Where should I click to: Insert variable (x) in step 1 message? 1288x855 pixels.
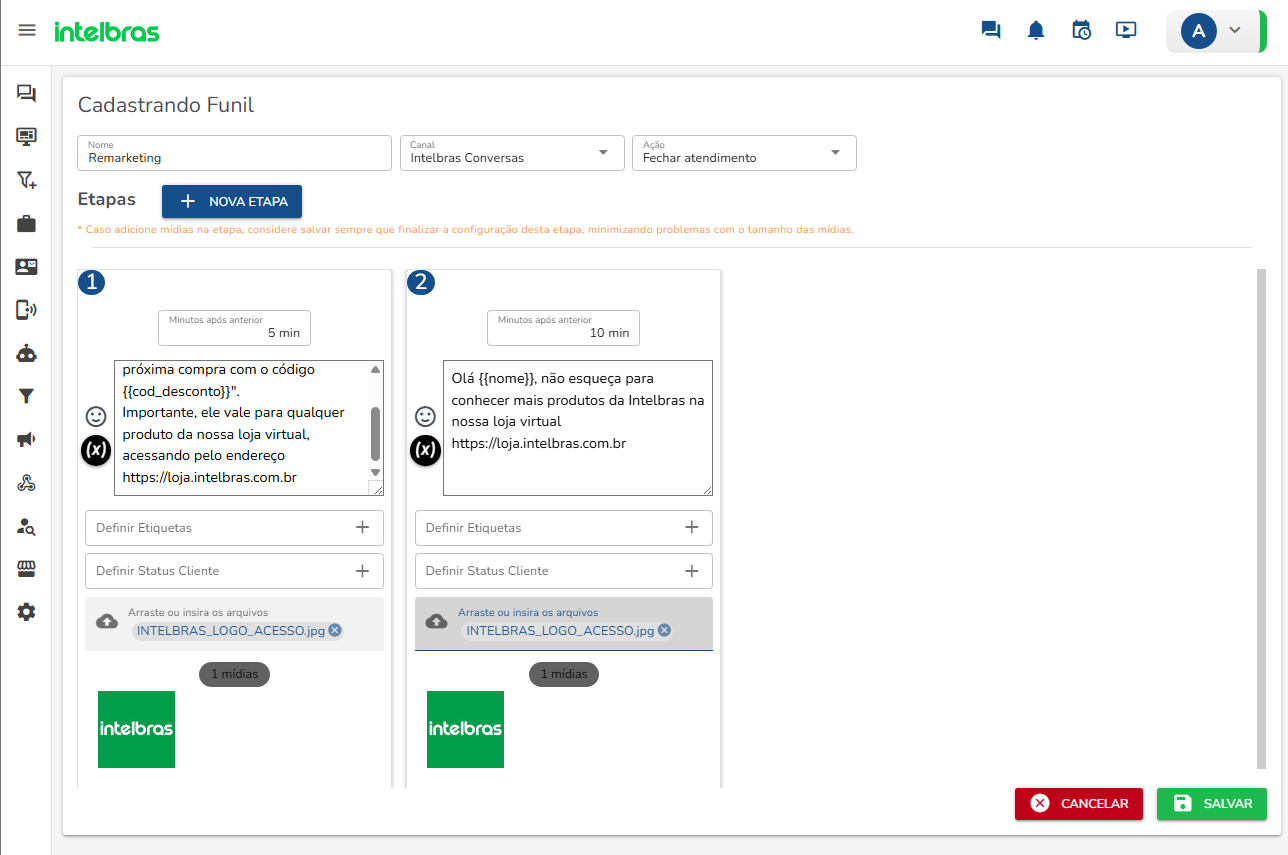tap(96, 451)
